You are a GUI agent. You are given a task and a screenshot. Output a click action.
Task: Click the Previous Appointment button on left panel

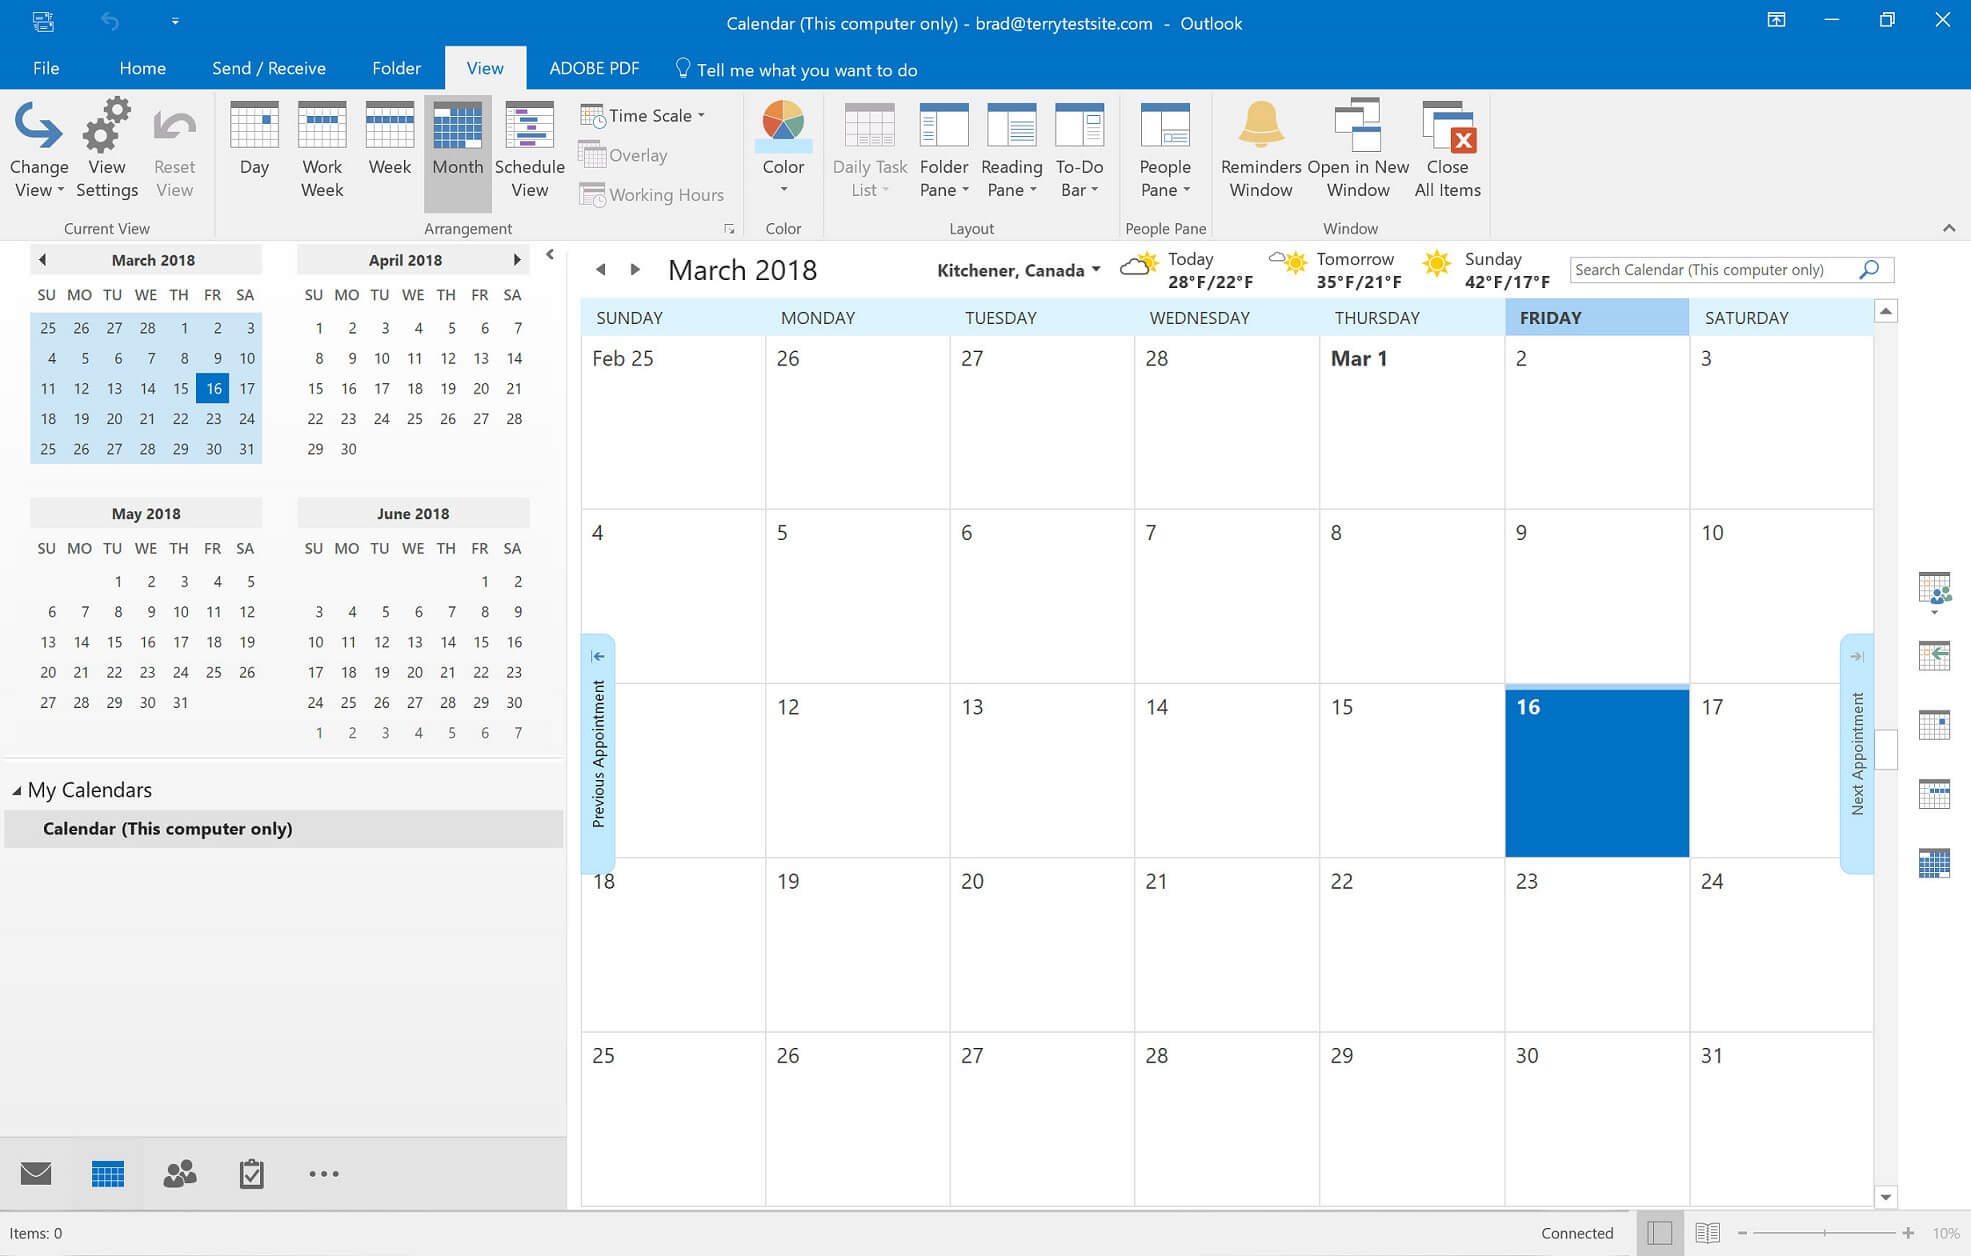(x=598, y=740)
